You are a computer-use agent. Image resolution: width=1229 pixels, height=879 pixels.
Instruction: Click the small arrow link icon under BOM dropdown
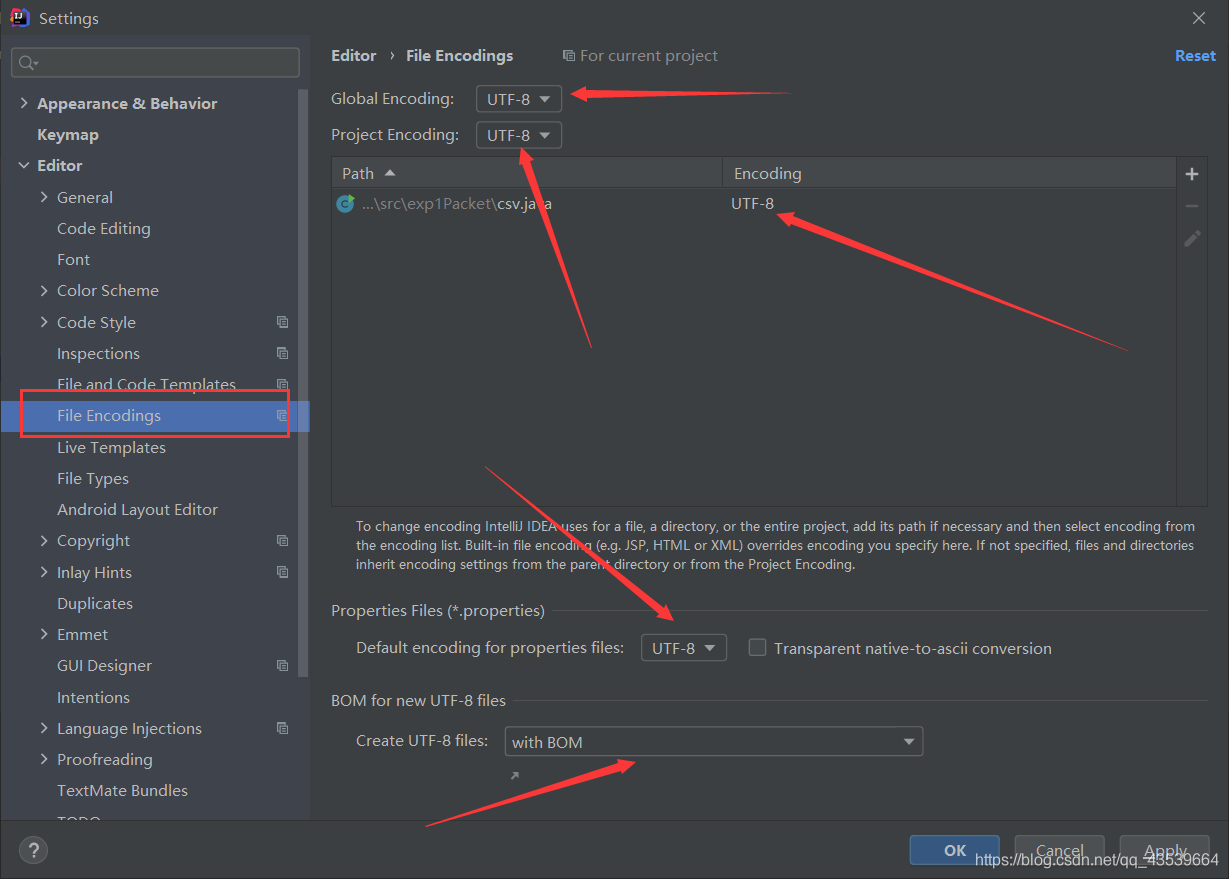point(515,775)
